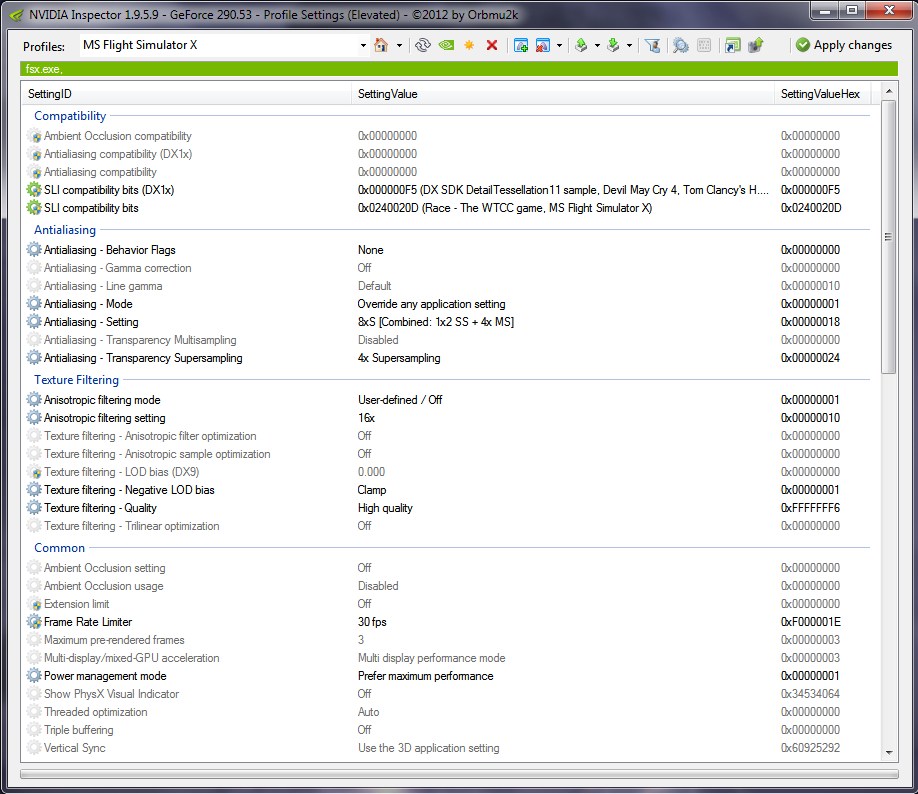Click the export profile icon
The width and height of the screenshot is (918, 794).
point(581,45)
